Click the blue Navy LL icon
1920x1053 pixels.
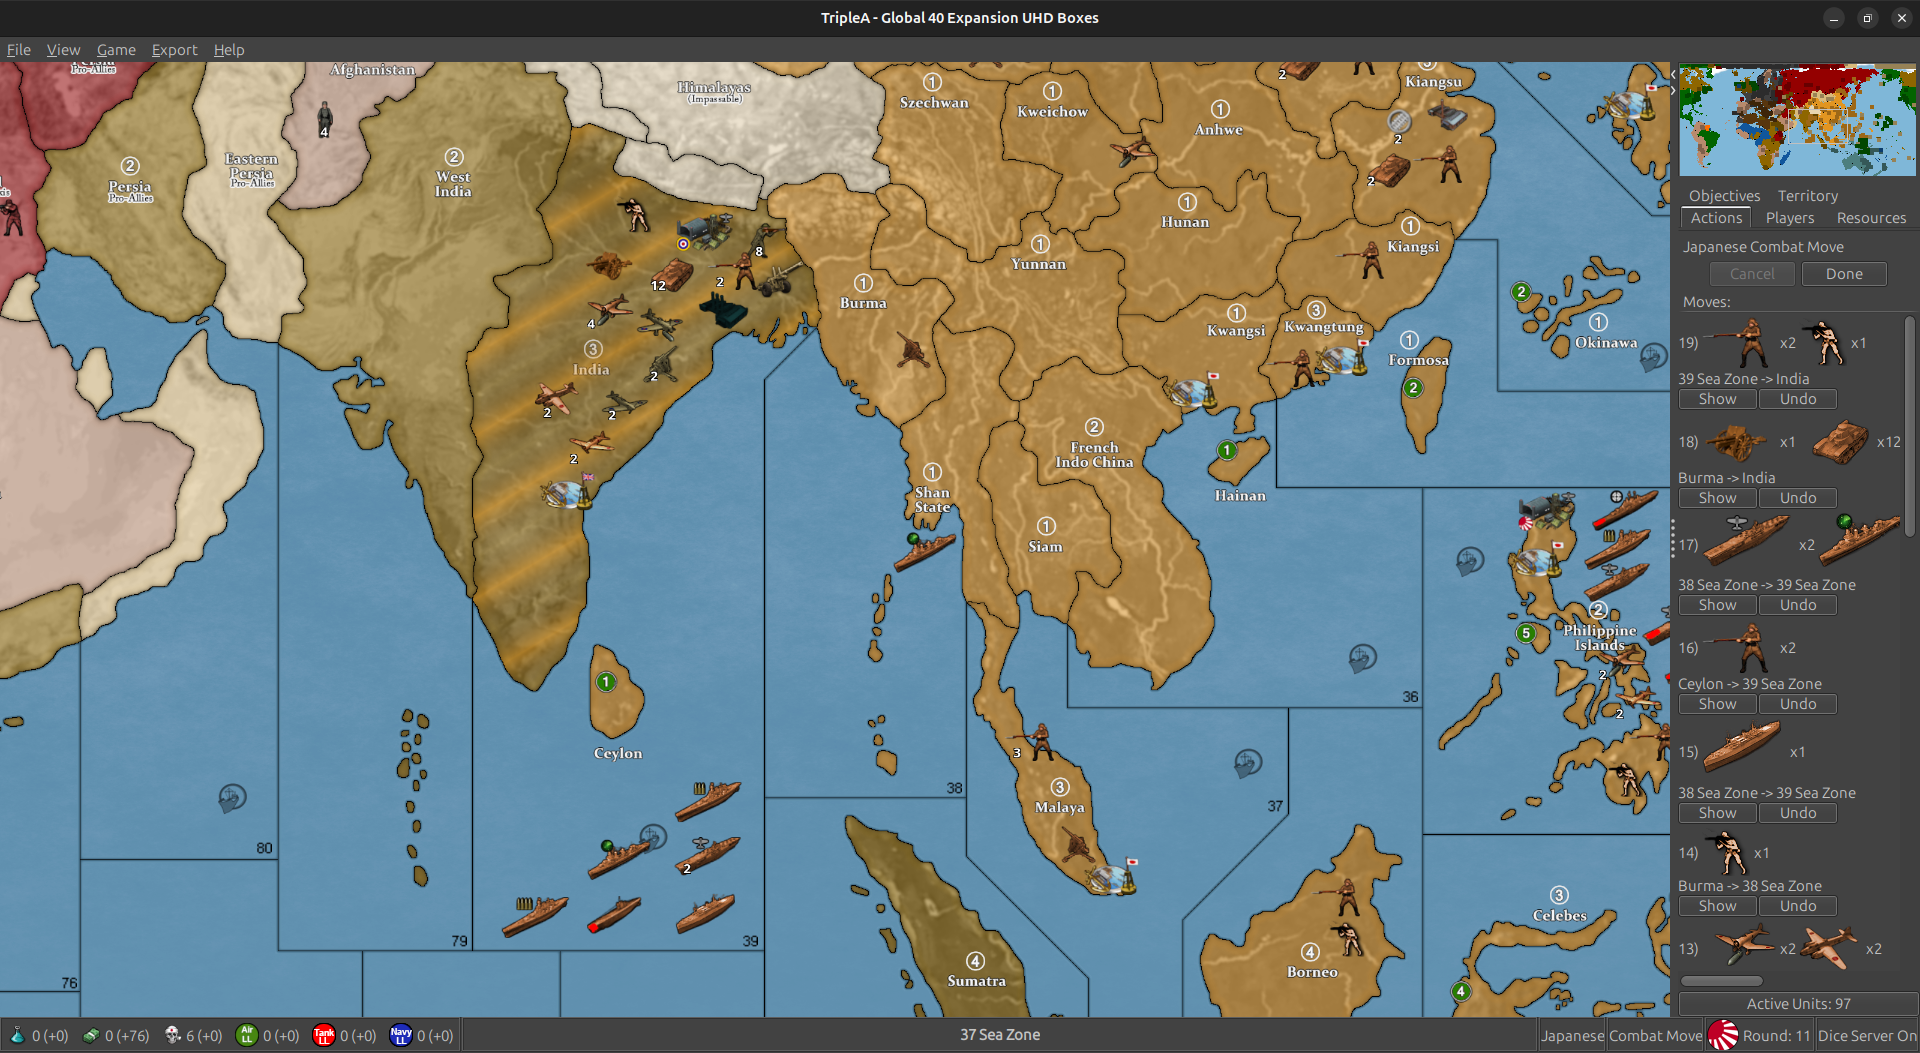400,1035
